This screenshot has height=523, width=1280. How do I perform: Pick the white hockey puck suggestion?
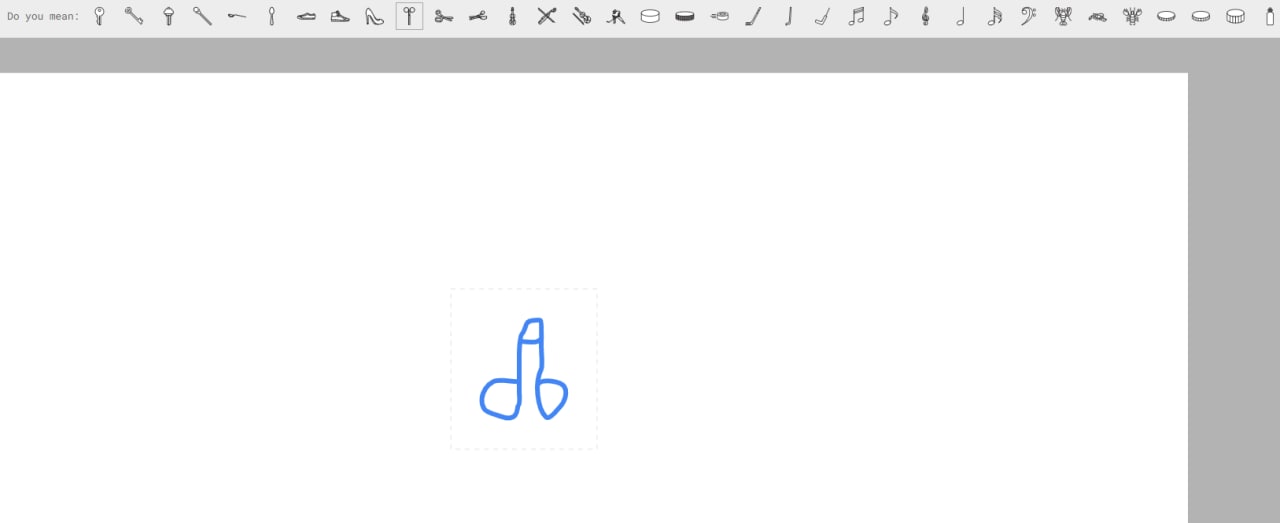pyautogui.click(x=650, y=16)
